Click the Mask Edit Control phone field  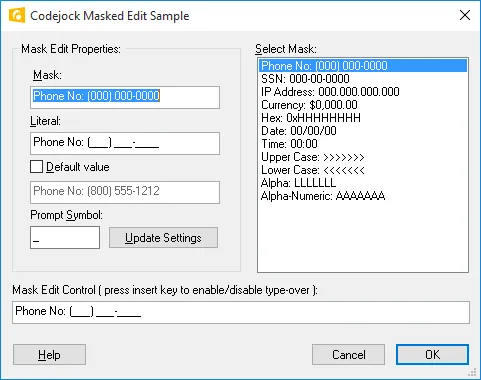click(241, 312)
